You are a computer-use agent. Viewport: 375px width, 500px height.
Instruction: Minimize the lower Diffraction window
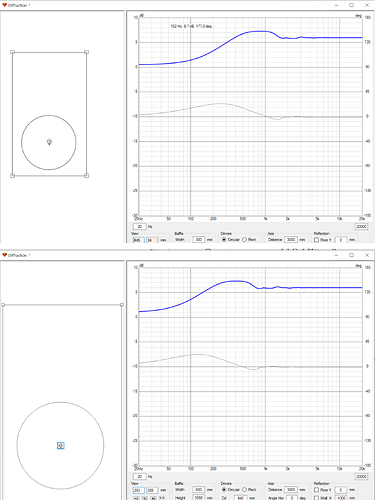point(336,255)
